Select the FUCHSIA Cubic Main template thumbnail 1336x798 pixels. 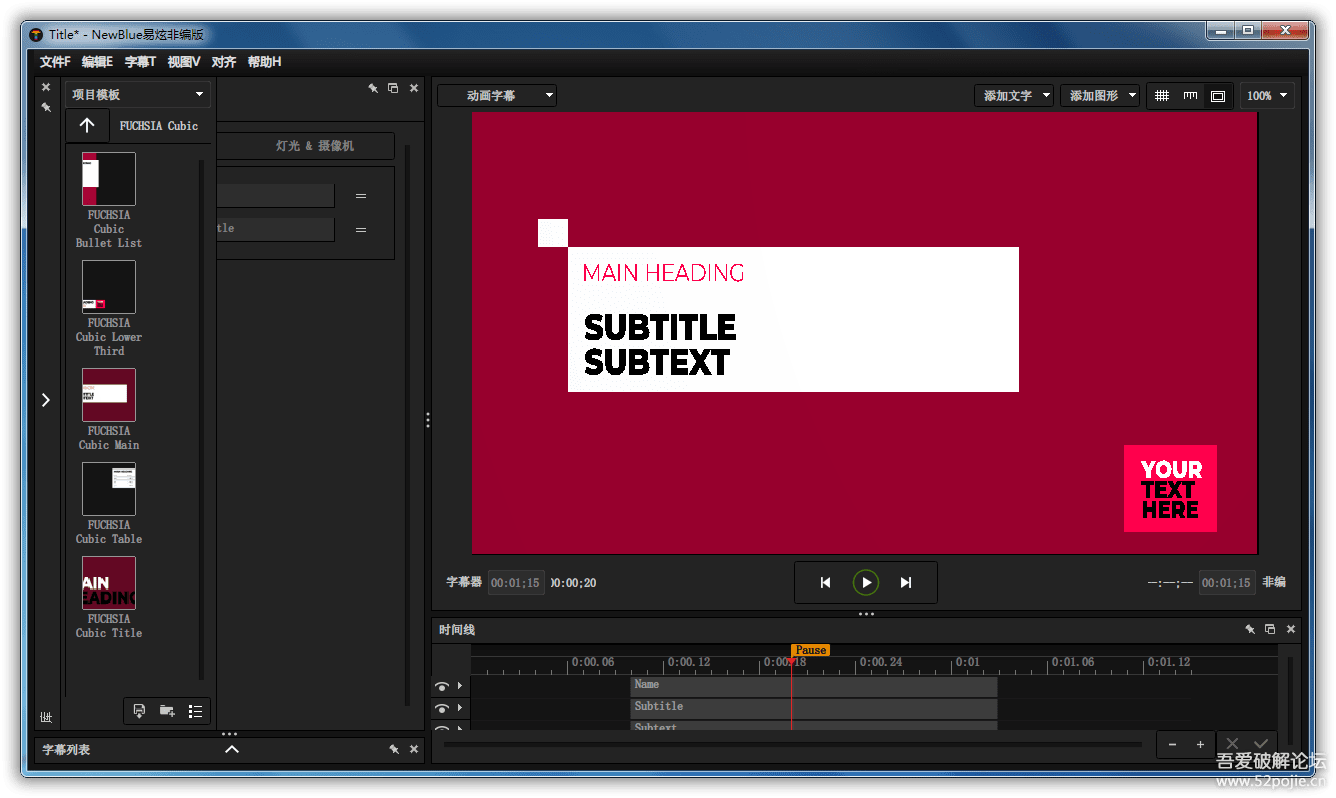109,395
